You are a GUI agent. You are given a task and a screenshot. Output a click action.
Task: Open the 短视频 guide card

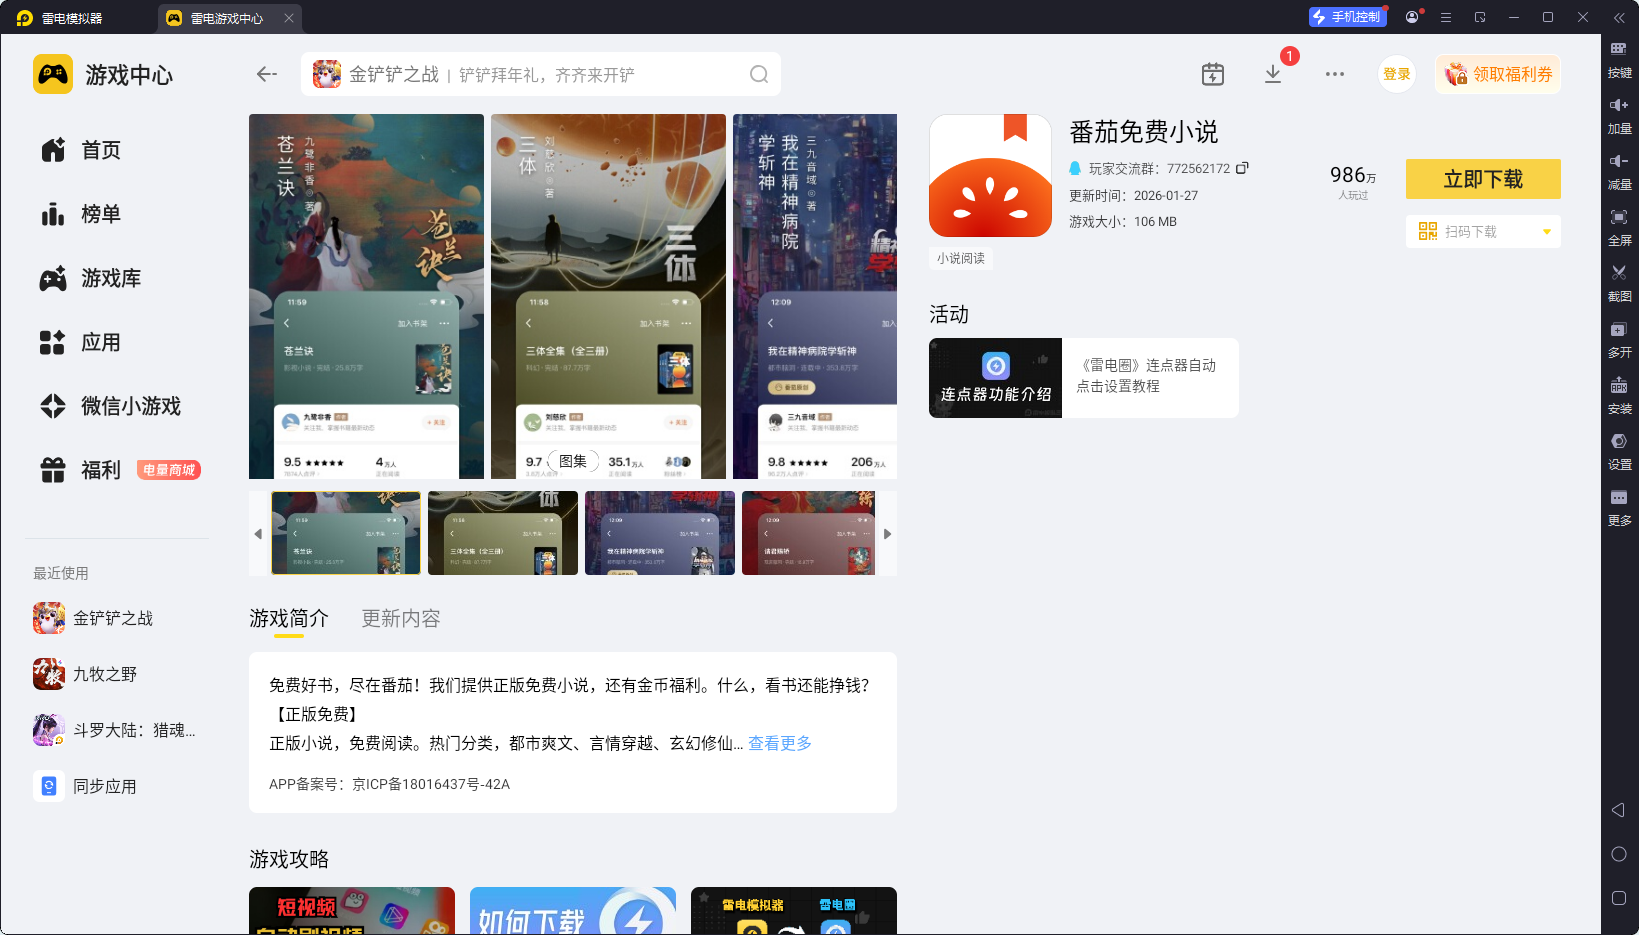coord(352,910)
